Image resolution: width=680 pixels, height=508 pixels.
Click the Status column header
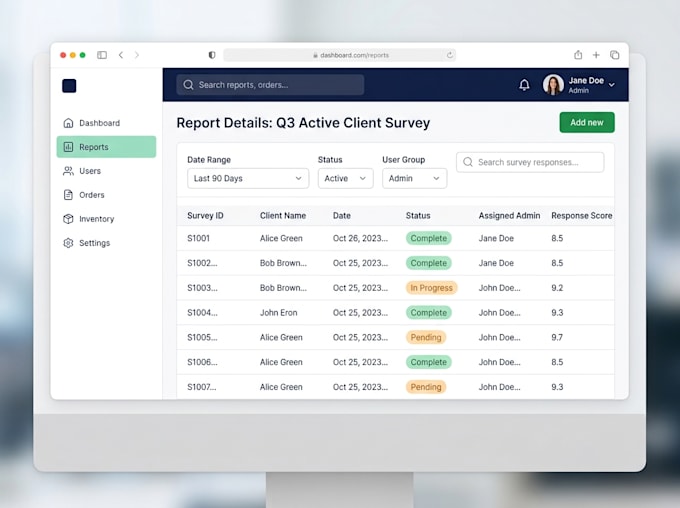[x=418, y=216]
